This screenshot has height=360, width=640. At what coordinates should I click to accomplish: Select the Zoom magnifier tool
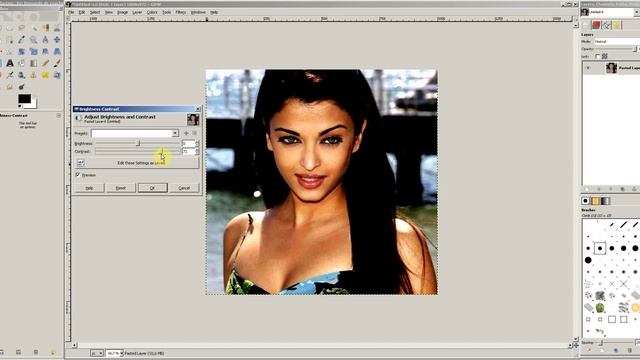pos(33,40)
